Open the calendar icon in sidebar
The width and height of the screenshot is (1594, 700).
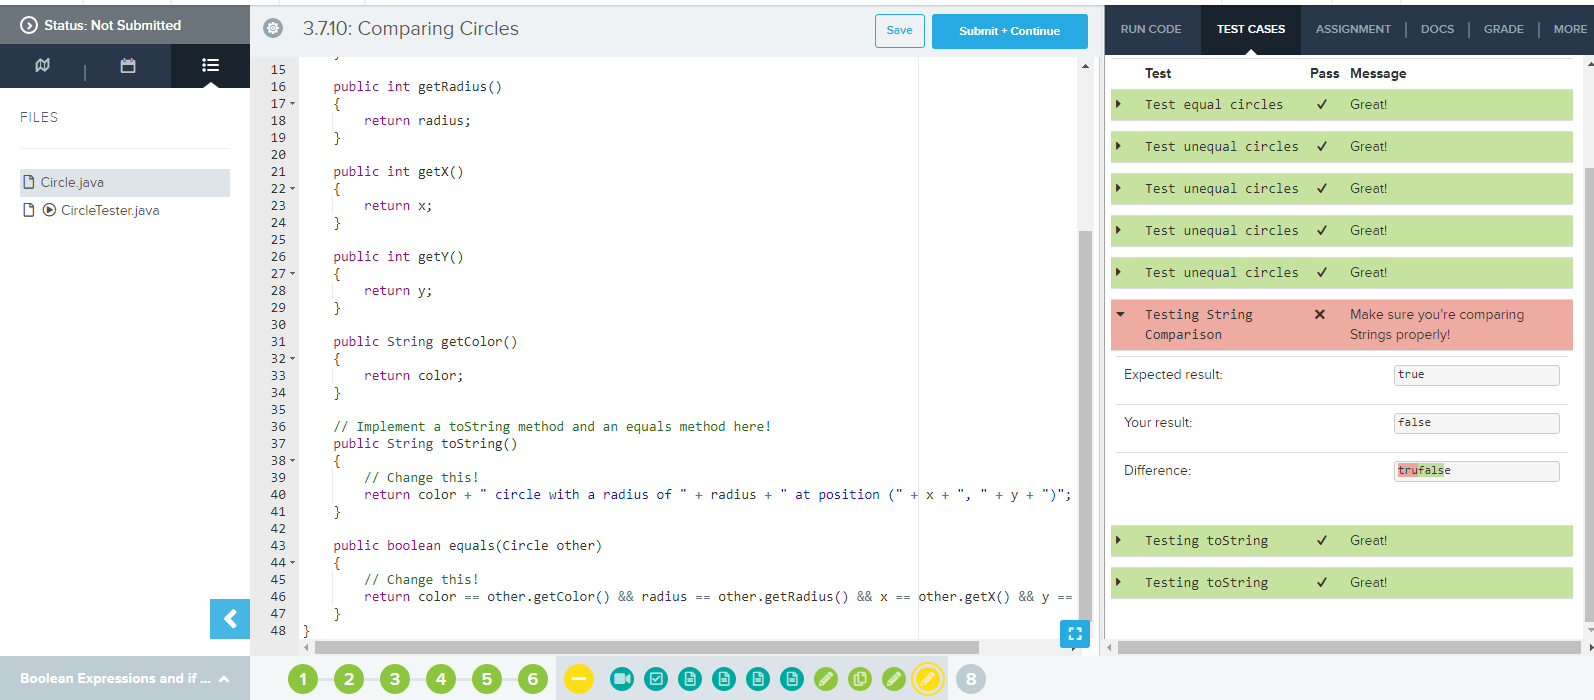click(128, 65)
